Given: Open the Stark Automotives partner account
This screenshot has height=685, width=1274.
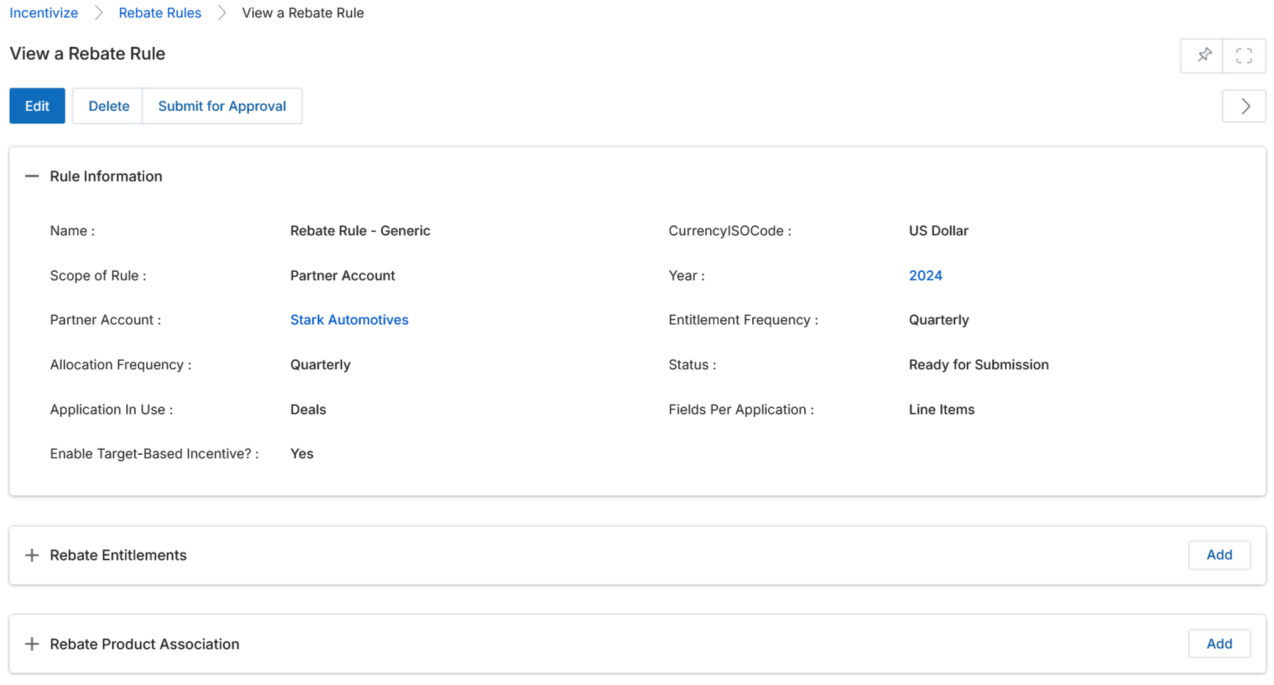Looking at the screenshot, I should pyautogui.click(x=349, y=320).
